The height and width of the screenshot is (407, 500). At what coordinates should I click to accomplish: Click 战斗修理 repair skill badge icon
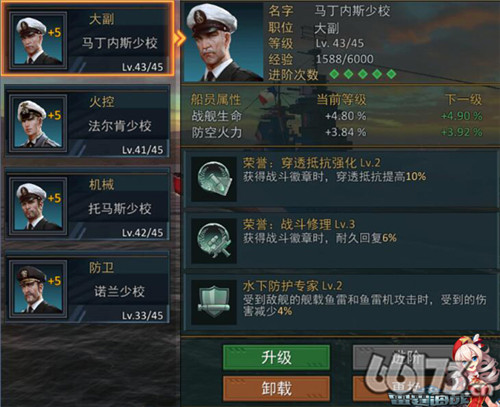tap(214, 241)
